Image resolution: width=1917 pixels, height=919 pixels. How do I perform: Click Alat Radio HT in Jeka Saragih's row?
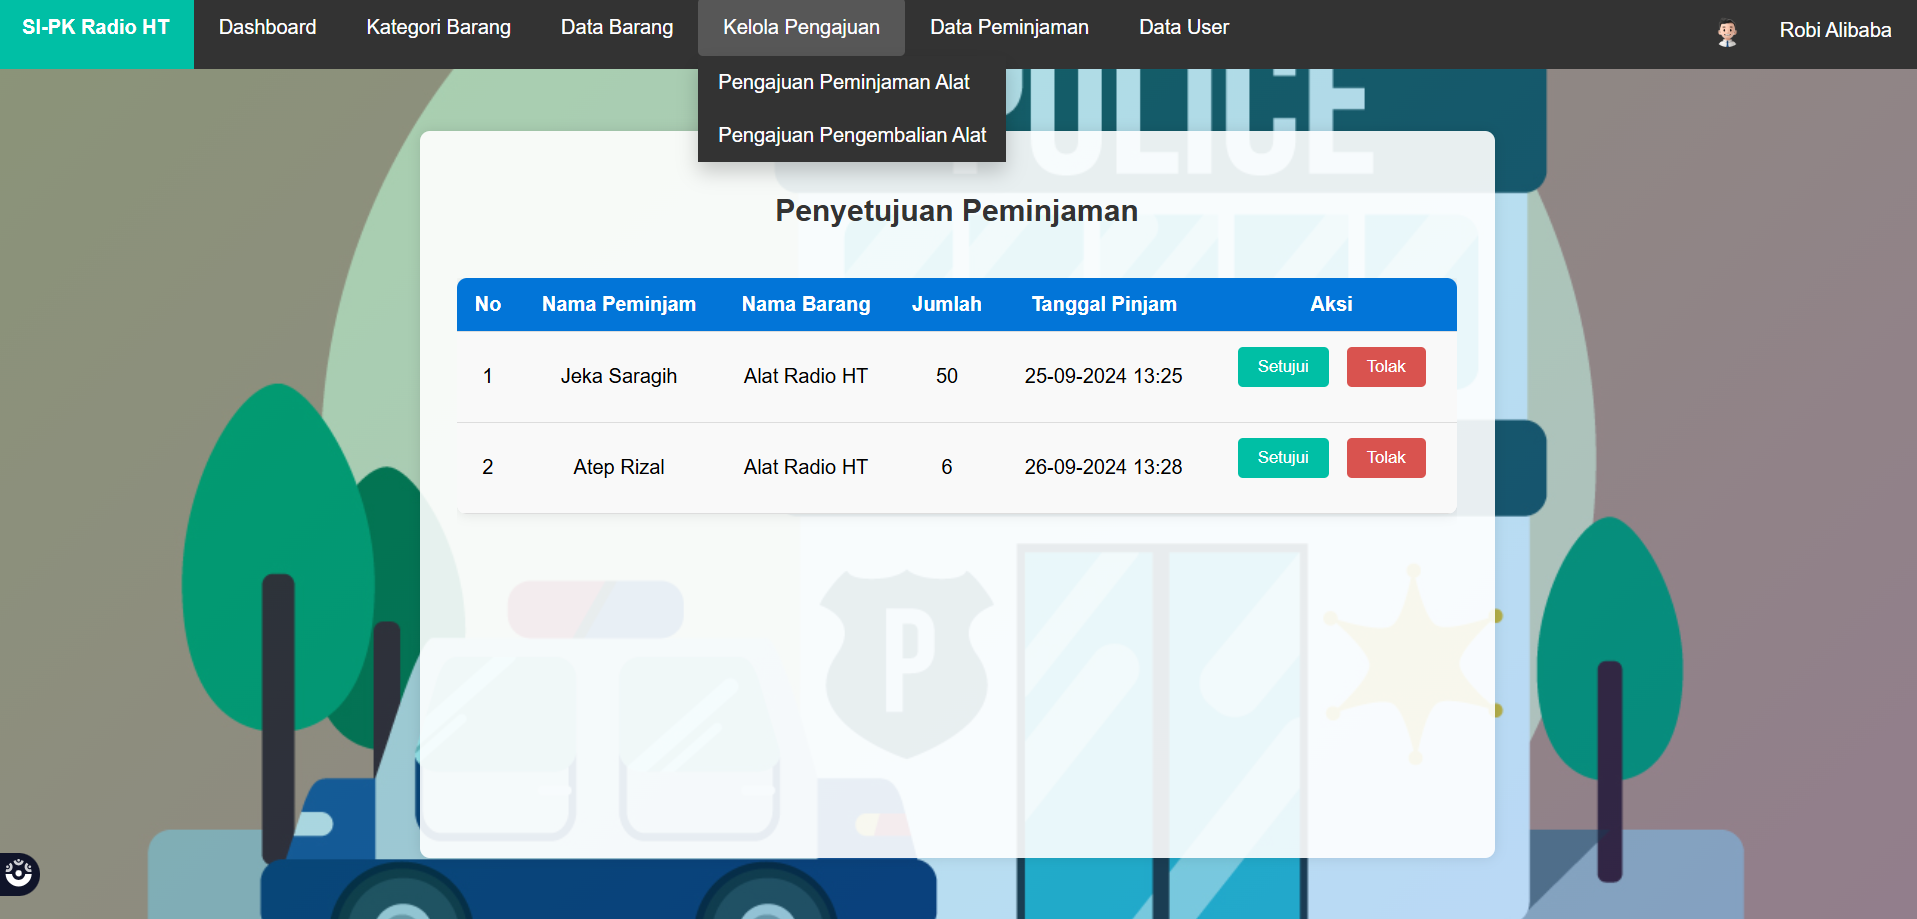coord(806,376)
